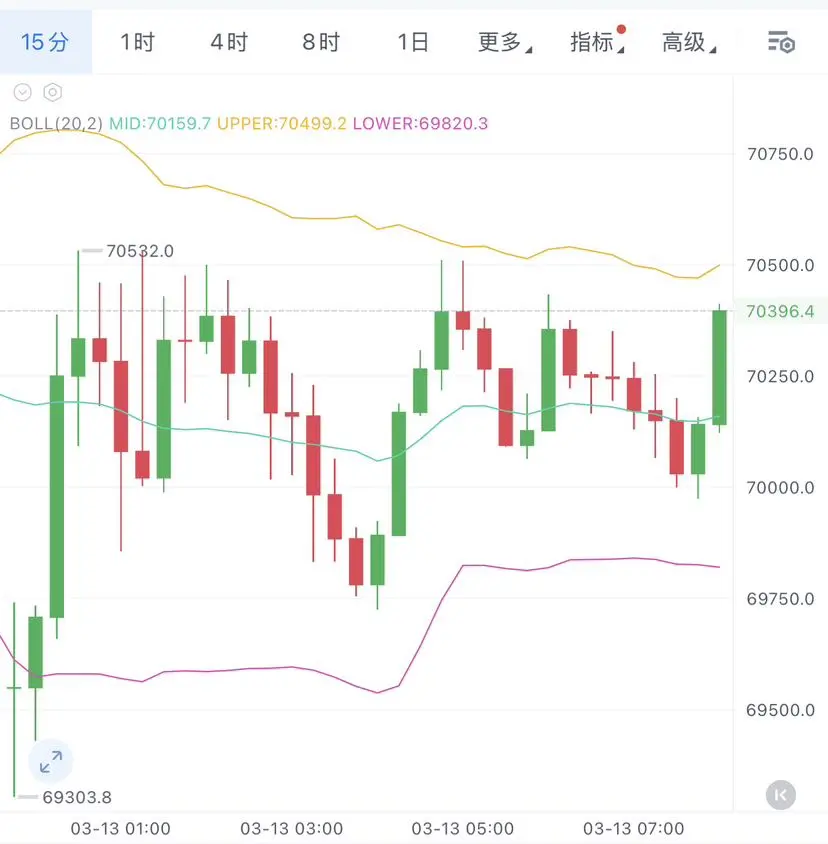Select the latest green candle at 70396.4

pyautogui.click(x=719, y=368)
